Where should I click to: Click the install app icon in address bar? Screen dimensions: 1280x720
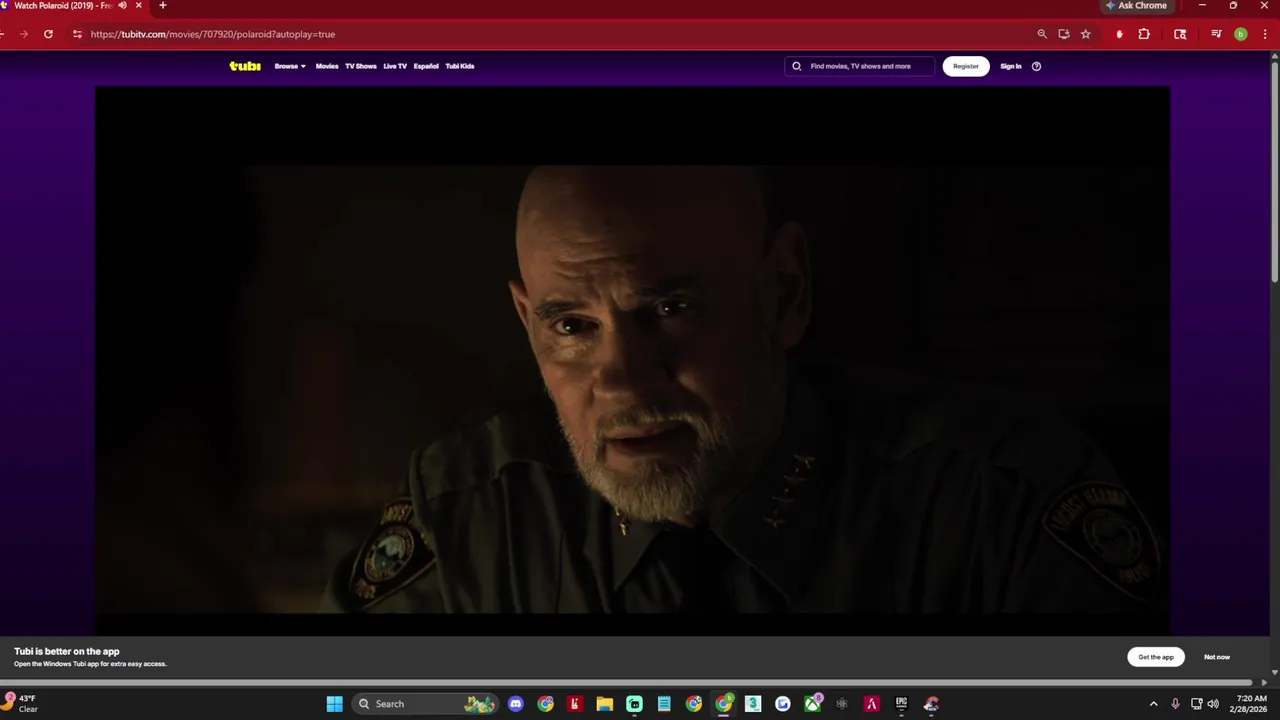(1064, 34)
